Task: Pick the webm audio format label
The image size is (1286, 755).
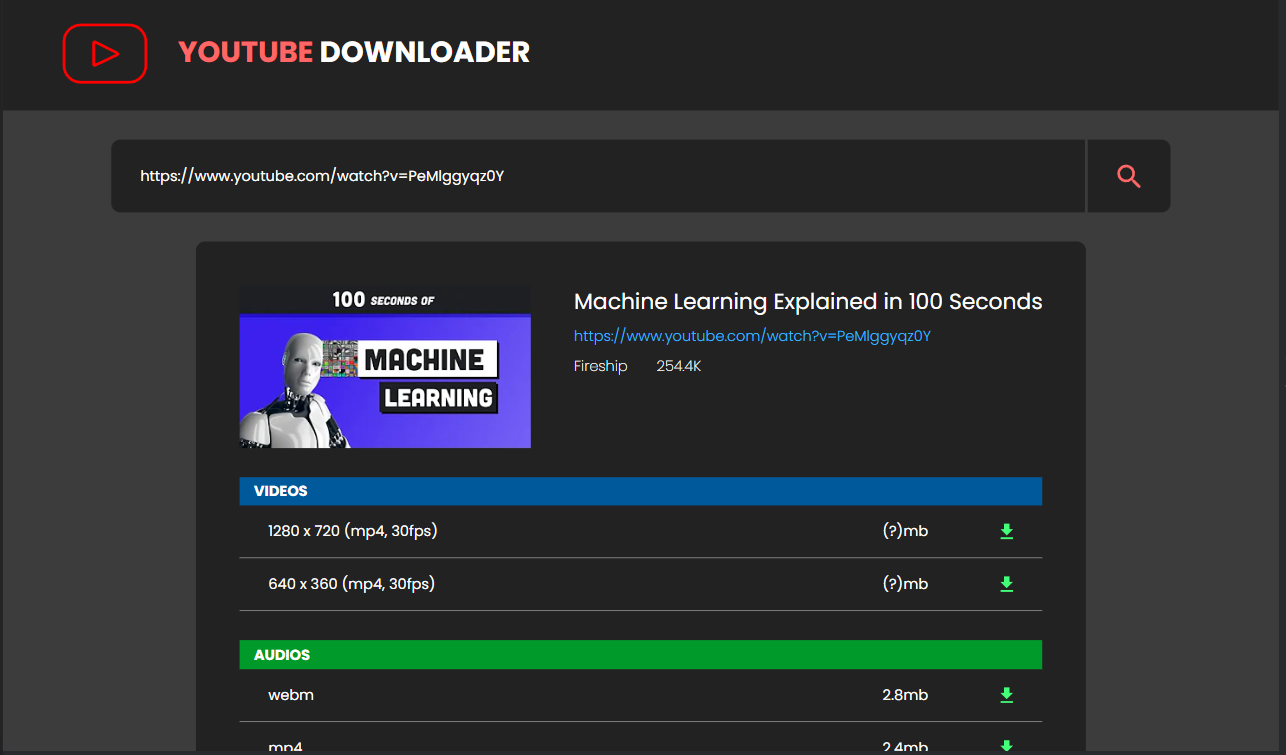Action: coord(290,695)
